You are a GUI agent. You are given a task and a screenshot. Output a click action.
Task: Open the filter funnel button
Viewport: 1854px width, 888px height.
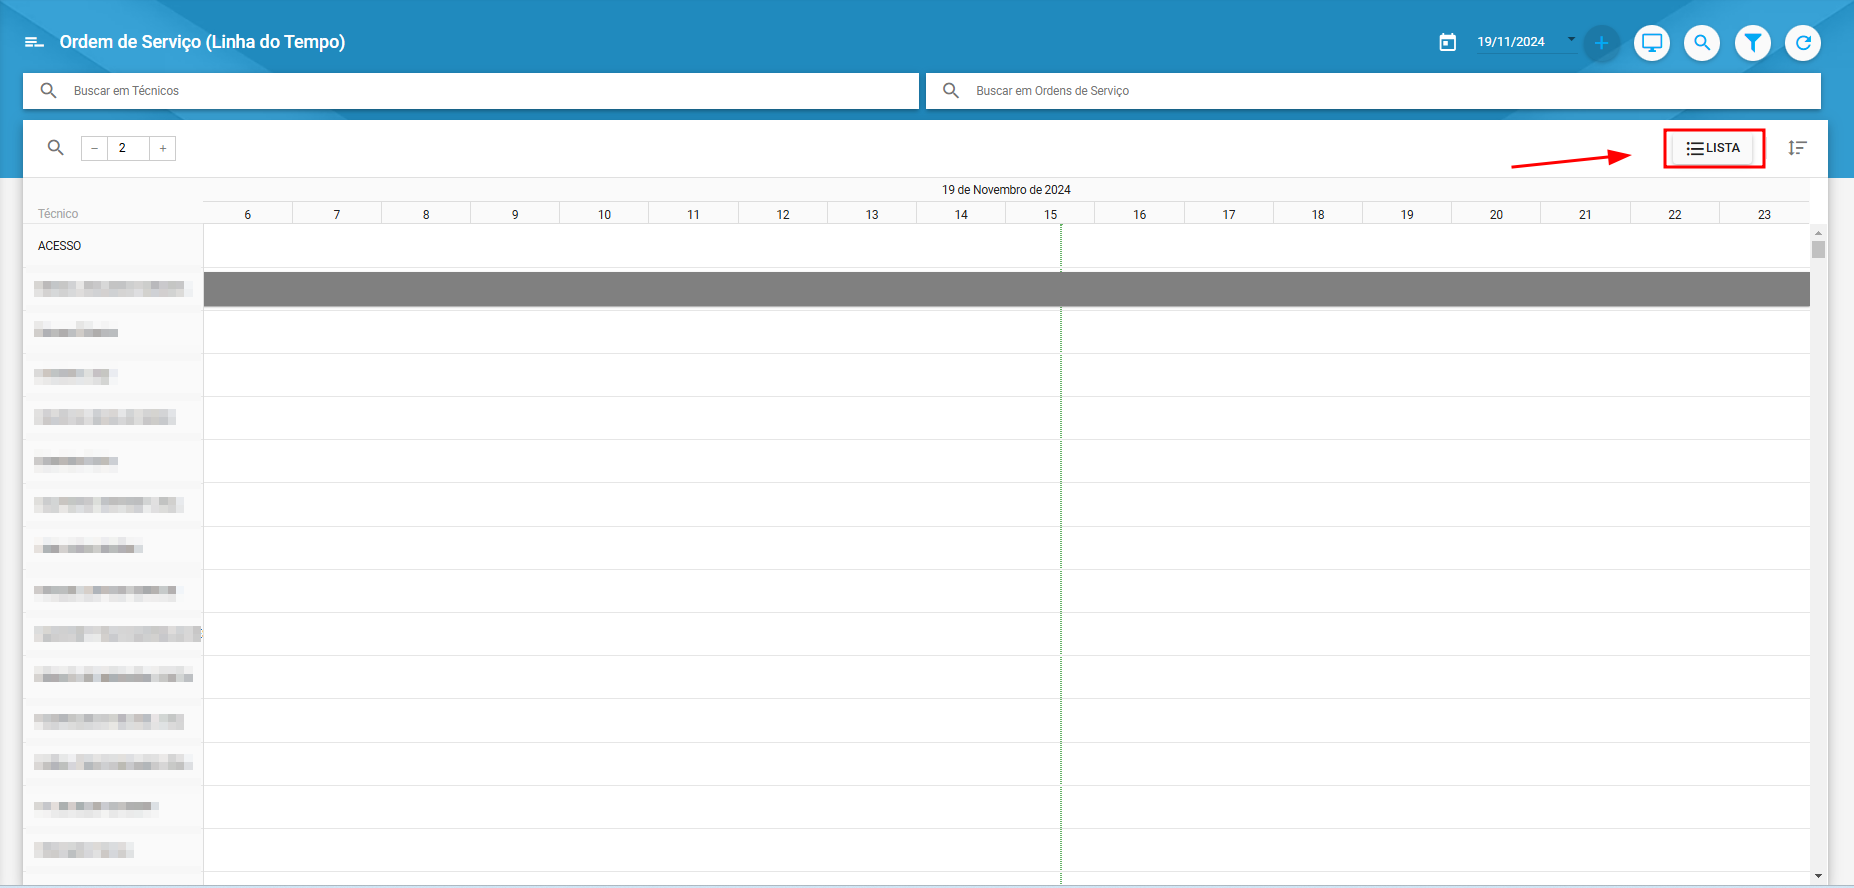(x=1752, y=43)
